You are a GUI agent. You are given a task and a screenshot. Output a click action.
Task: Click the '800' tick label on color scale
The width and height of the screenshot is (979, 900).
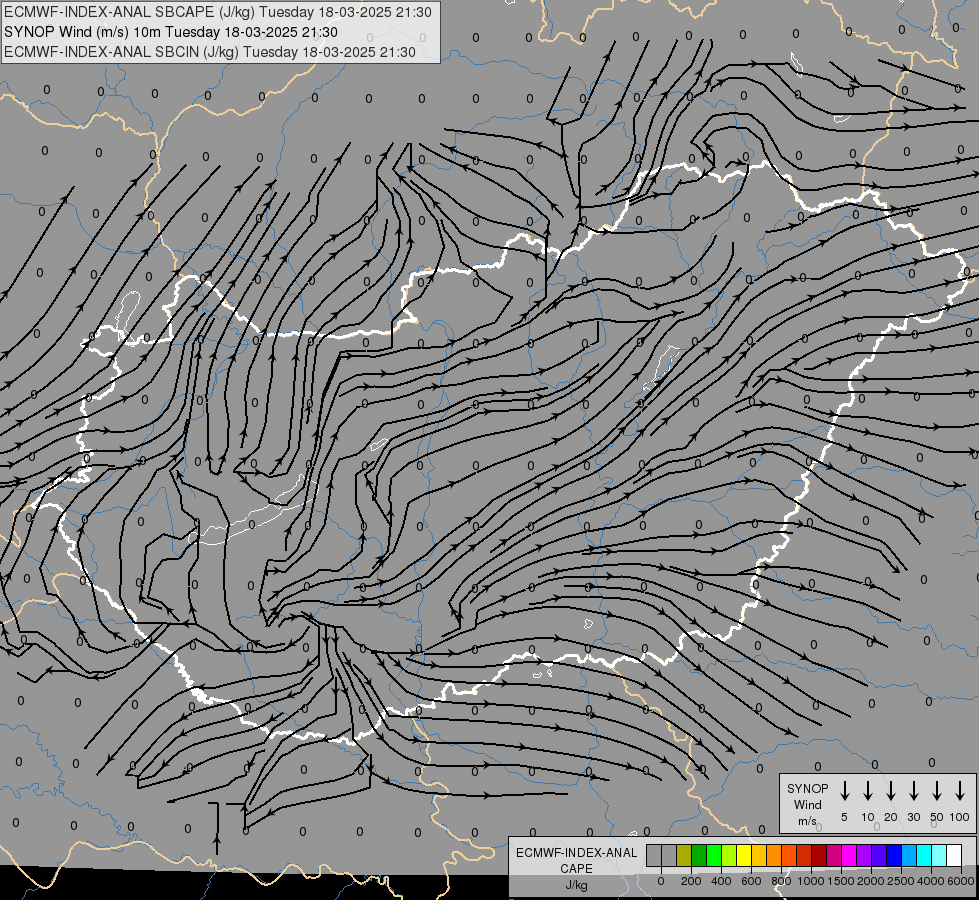781,881
